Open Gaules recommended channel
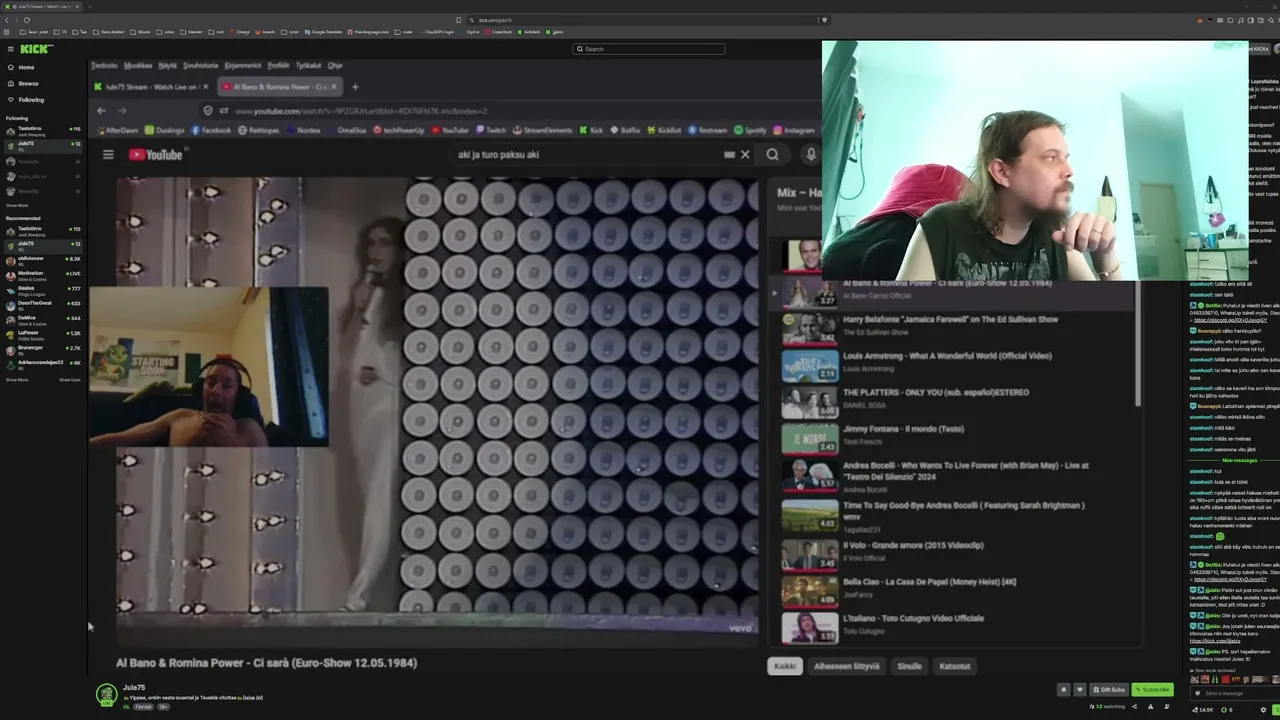This screenshot has height=720, width=1280. pos(43,290)
